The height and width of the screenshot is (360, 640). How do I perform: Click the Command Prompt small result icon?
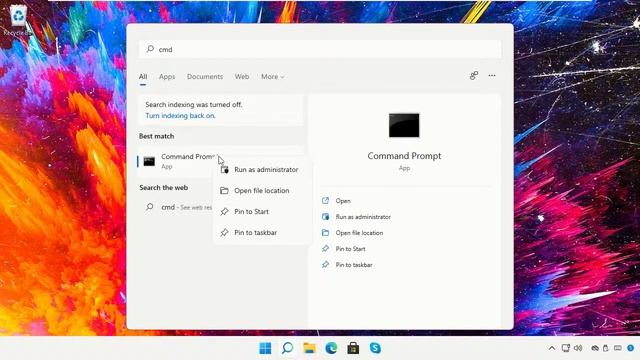(x=149, y=162)
